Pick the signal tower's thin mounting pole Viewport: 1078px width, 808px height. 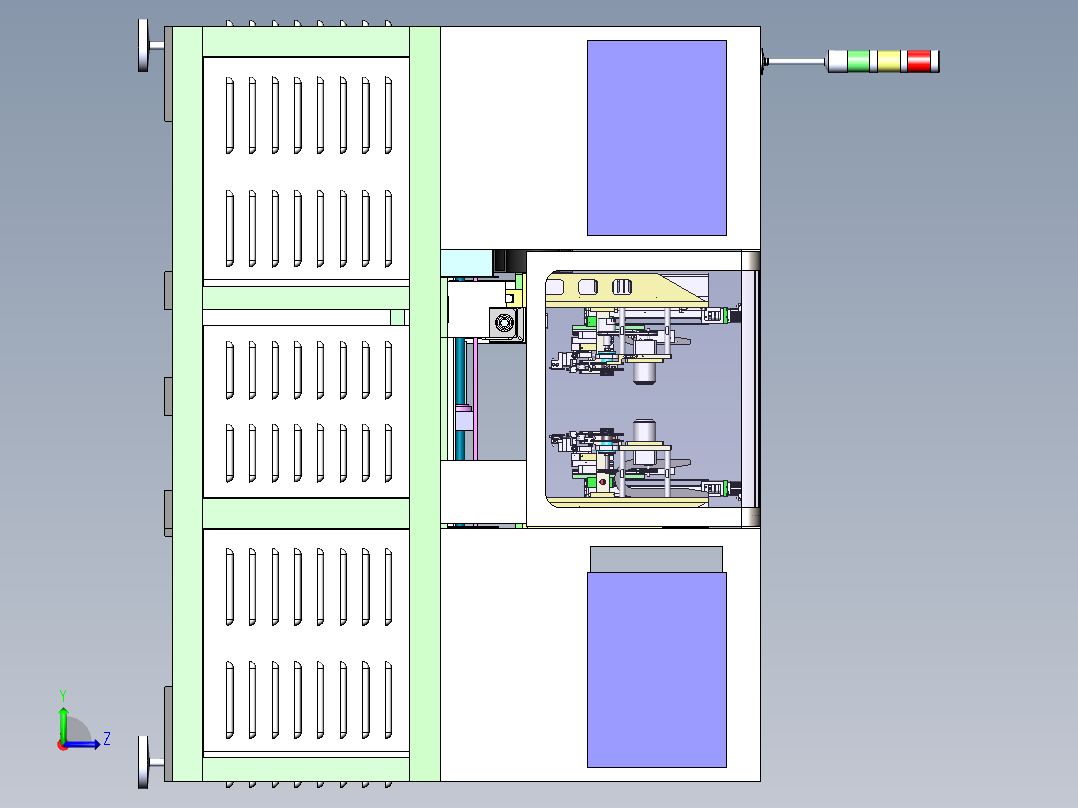(x=796, y=62)
